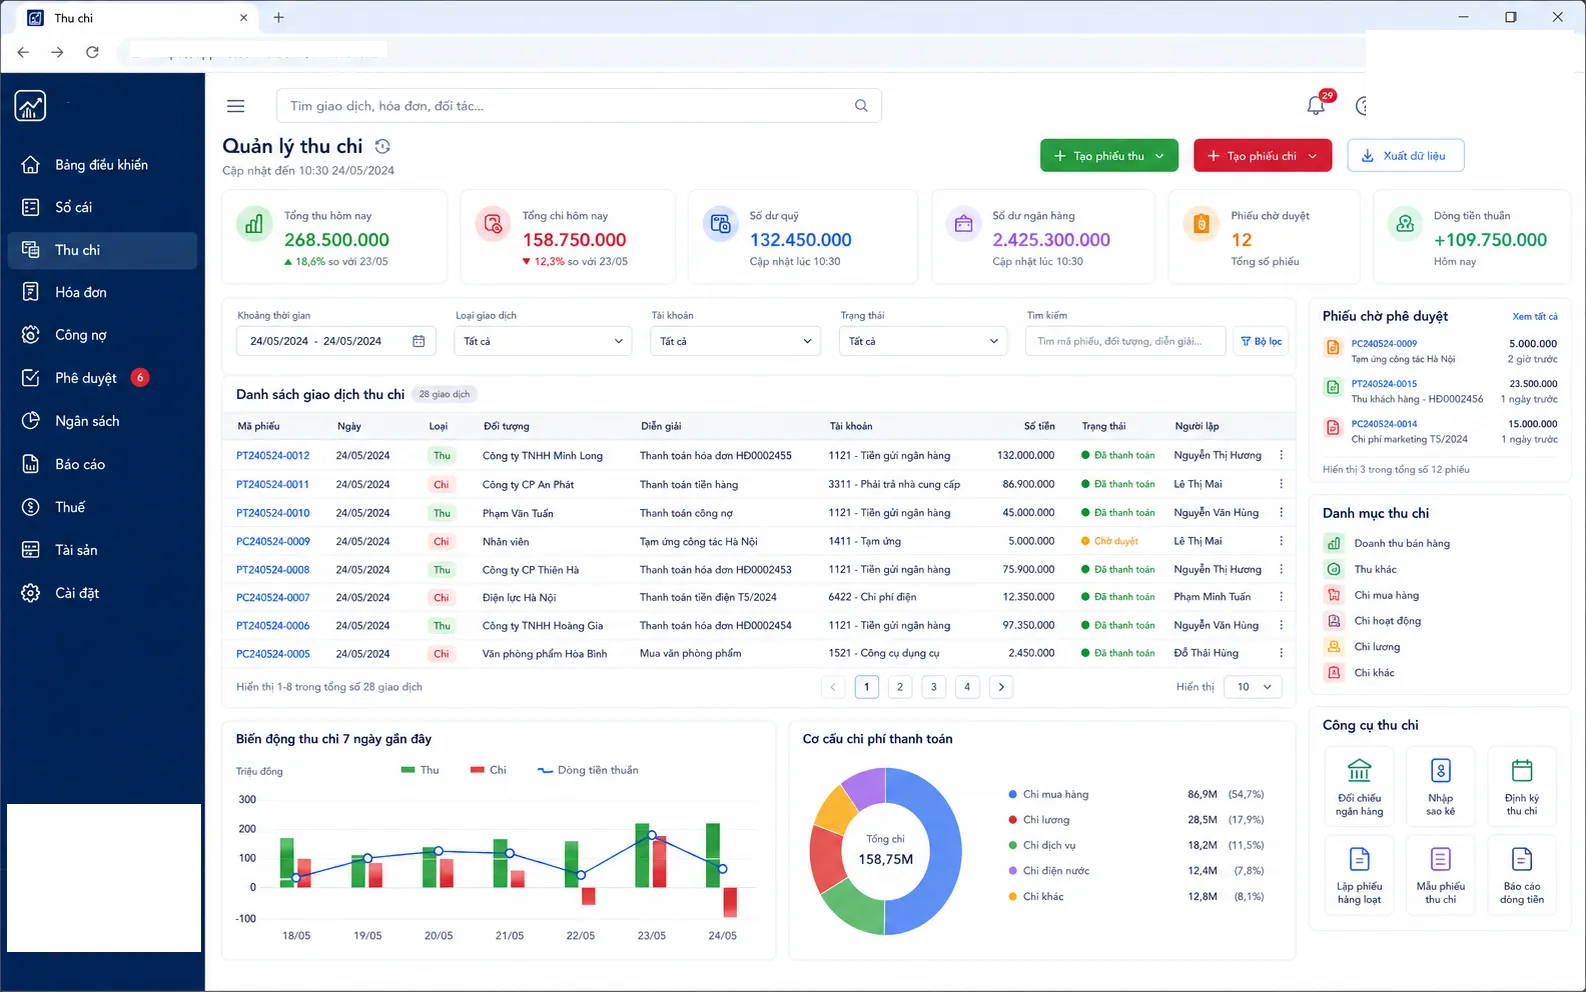Expand the Tài khoản dropdown
The height and width of the screenshot is (992, 1586).
pos(735,341)
